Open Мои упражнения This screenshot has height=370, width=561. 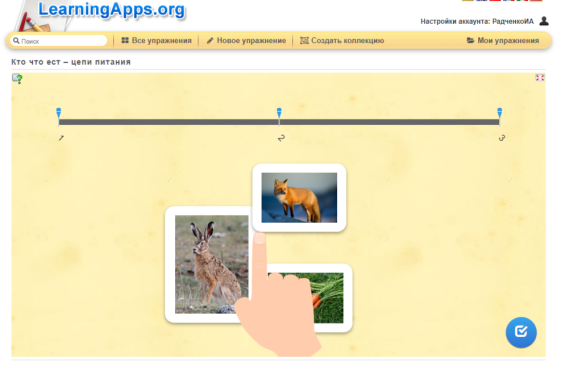503,40
